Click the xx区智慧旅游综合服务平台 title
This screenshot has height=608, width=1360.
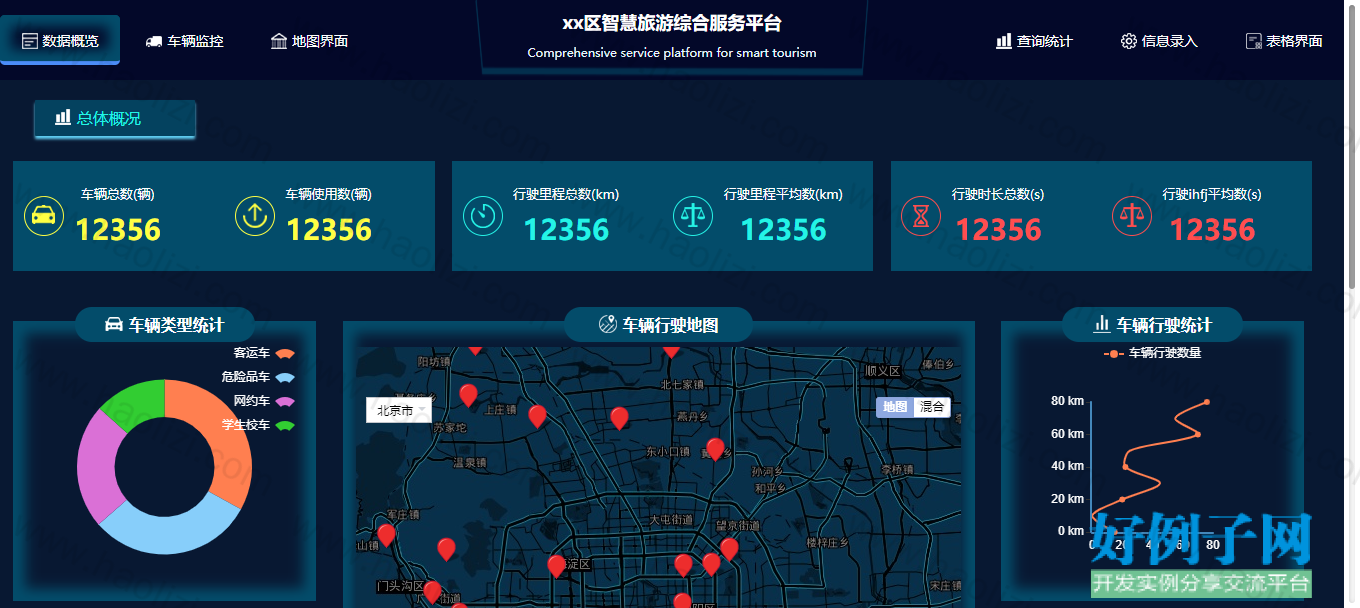672,24
